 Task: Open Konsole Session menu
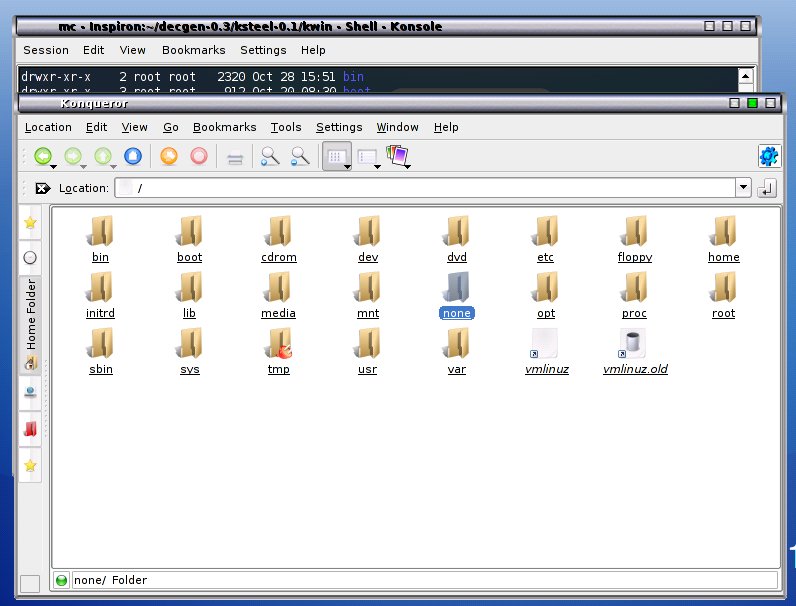[46, 50]
